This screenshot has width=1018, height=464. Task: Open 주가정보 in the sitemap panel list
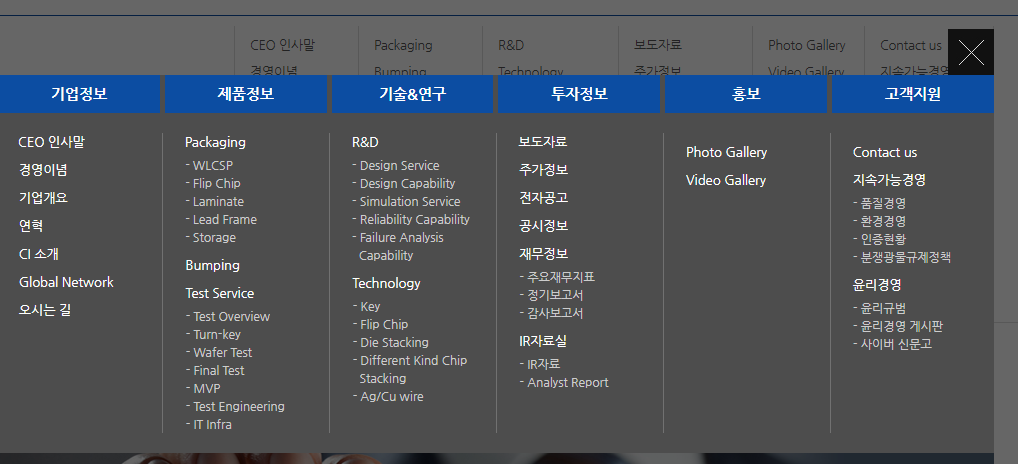[x=543, y=170]
